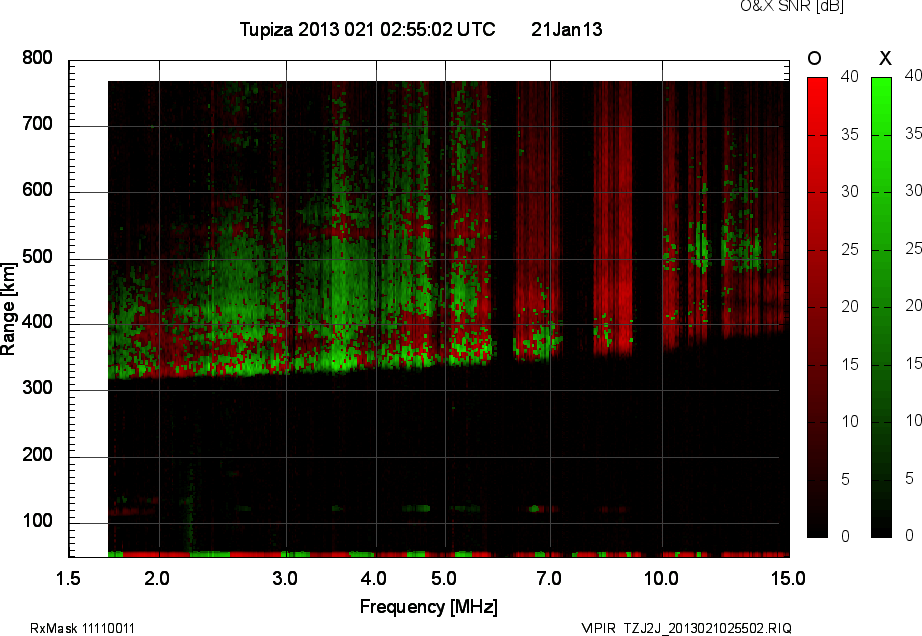The height and width of the screenshot is (636, 922).
Task: Click the 'O&X SNR [dB]' legend heading
Action: tap(792, 6)
